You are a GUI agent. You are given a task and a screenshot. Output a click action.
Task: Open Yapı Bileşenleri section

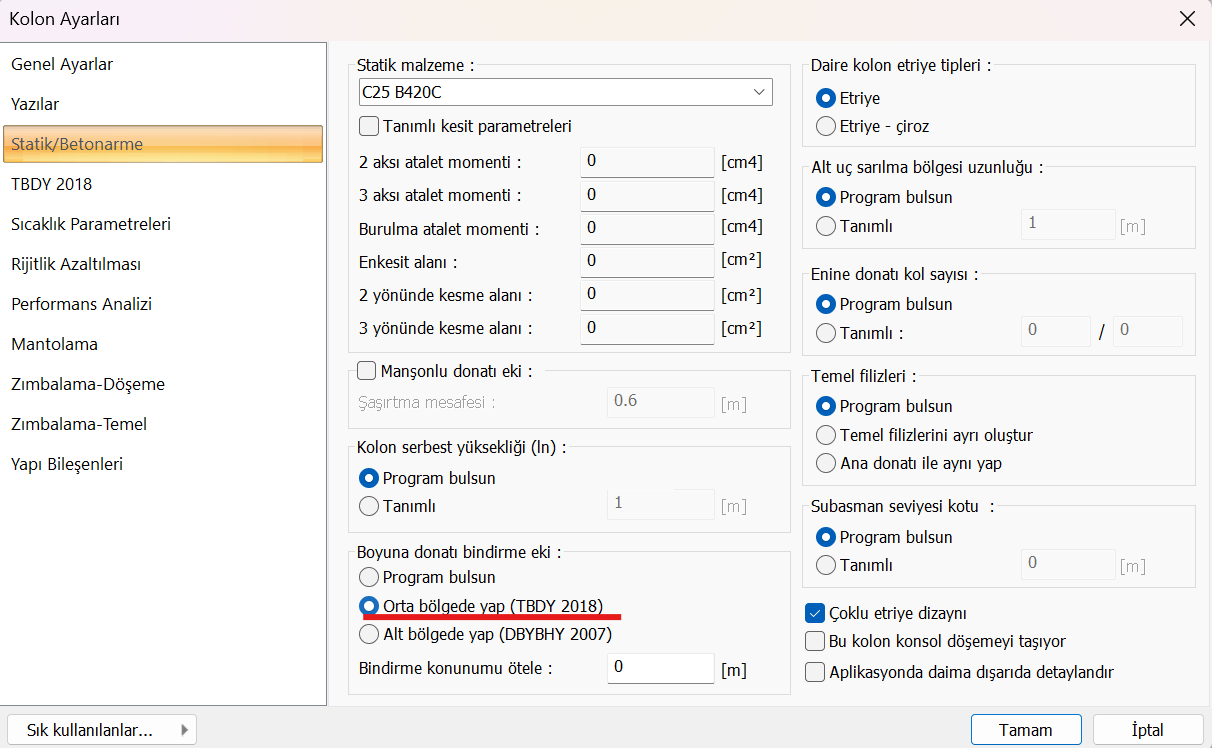(x=163, y=464)
